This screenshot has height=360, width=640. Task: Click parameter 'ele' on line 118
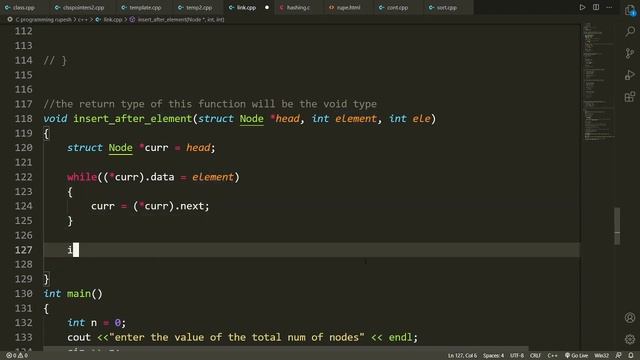(x=421, y=119)
